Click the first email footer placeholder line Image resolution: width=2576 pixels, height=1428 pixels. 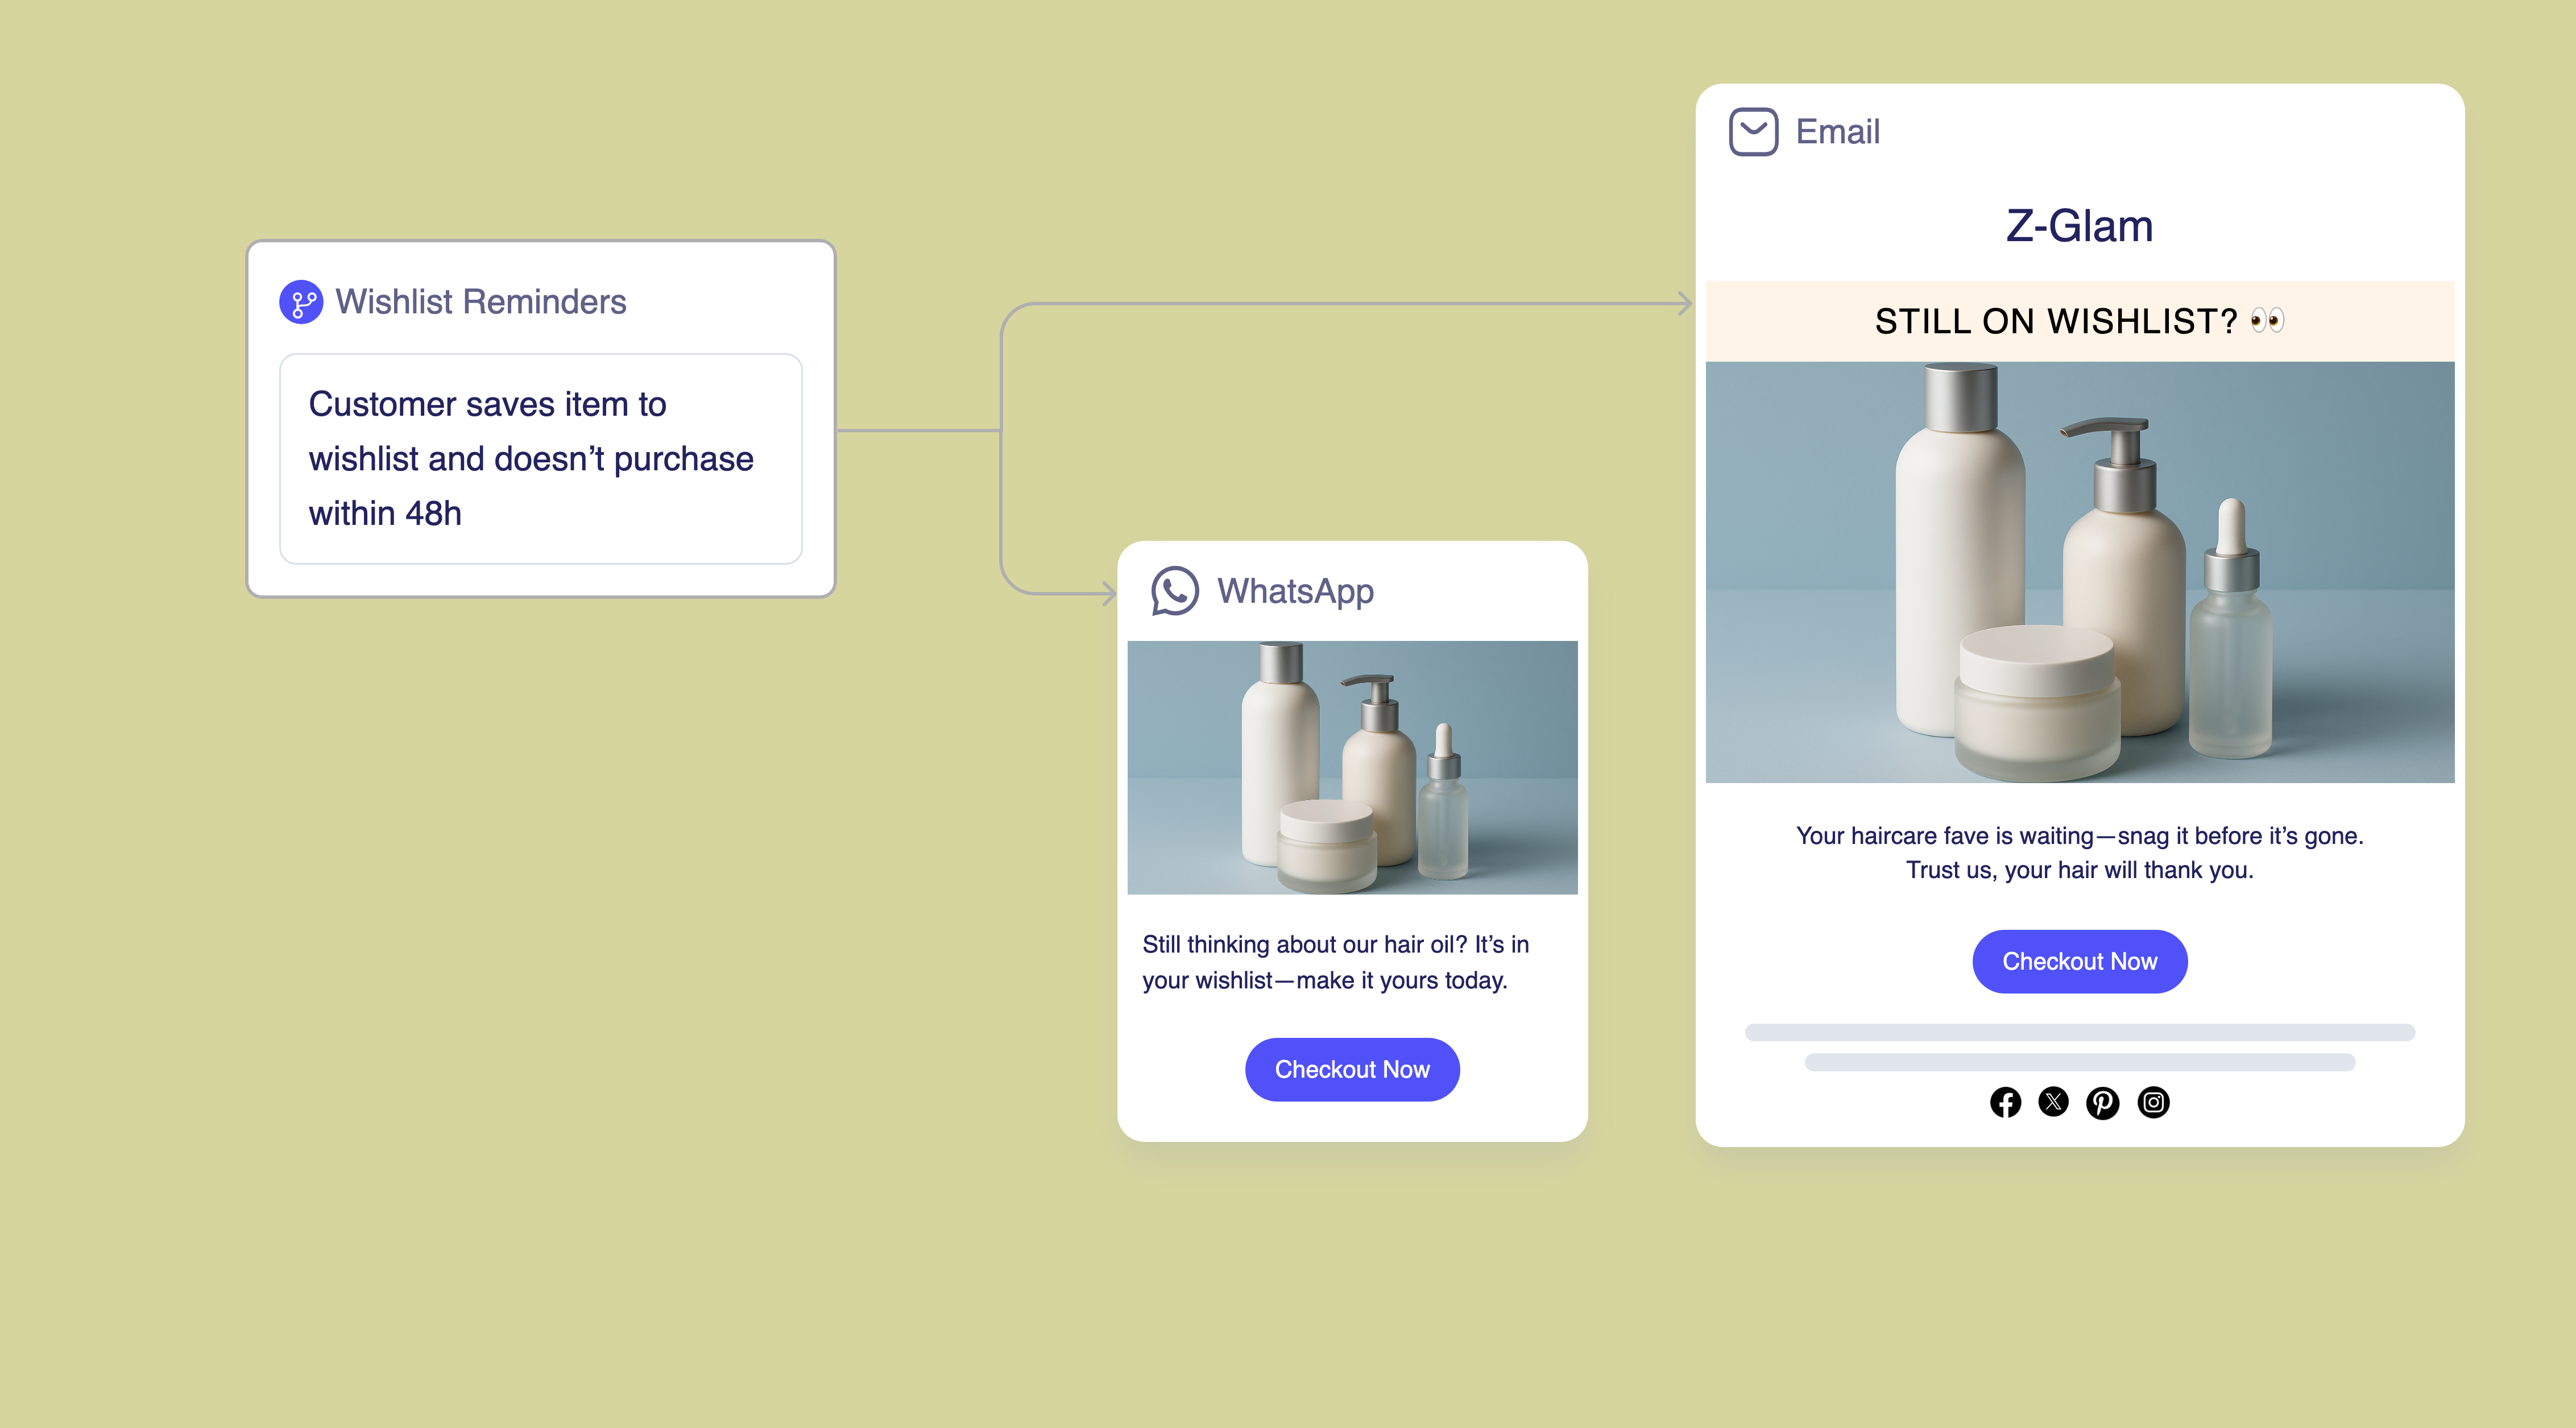click(2080, 1032)
